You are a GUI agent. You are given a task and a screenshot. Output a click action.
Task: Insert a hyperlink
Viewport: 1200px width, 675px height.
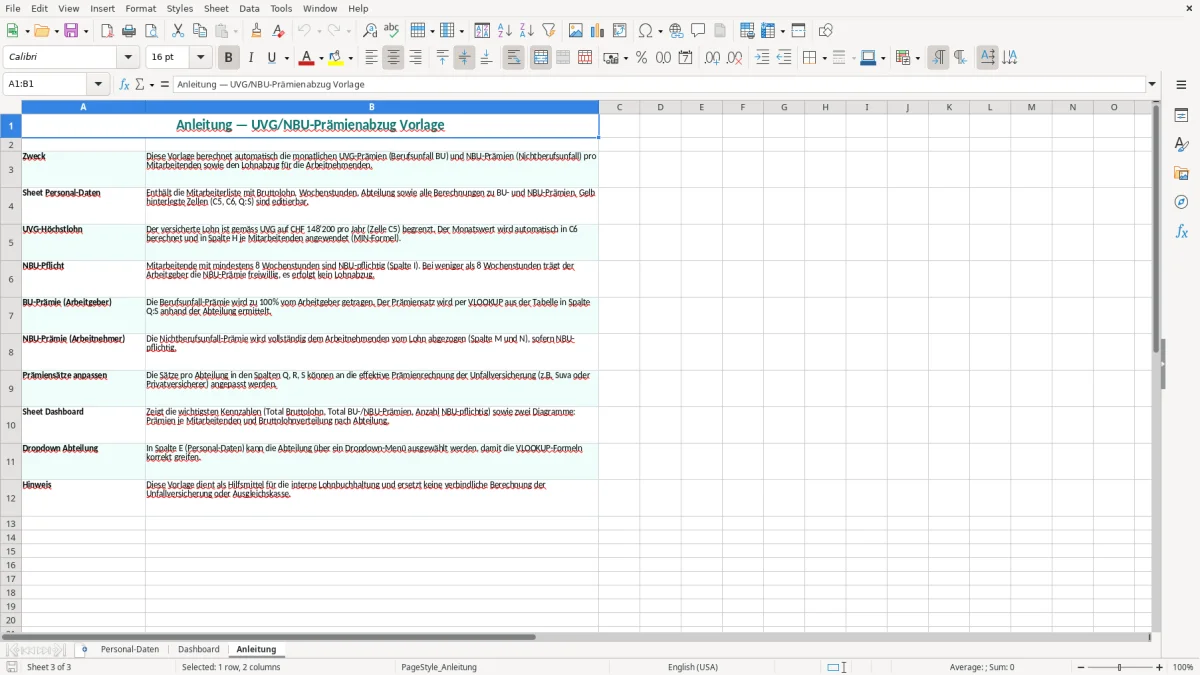[x=676, y=31]
